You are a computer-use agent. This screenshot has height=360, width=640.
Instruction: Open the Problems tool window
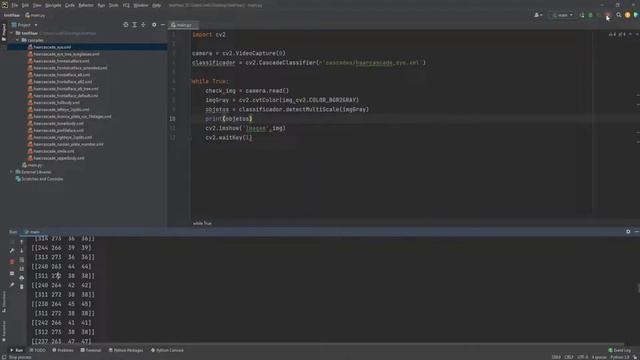pyautogui.click(x=63, y=350)
